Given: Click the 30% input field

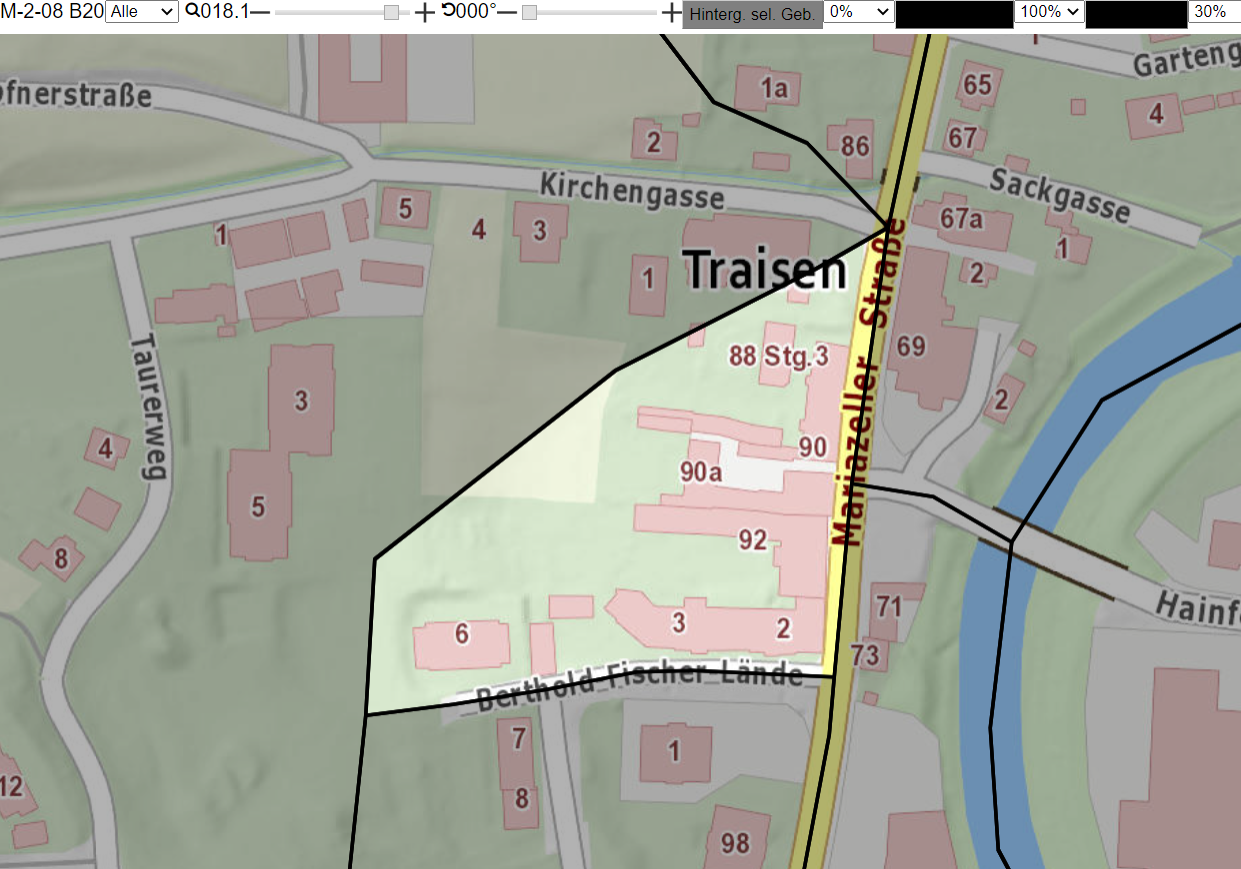Looking at the screenshot, I should 1214,12.
